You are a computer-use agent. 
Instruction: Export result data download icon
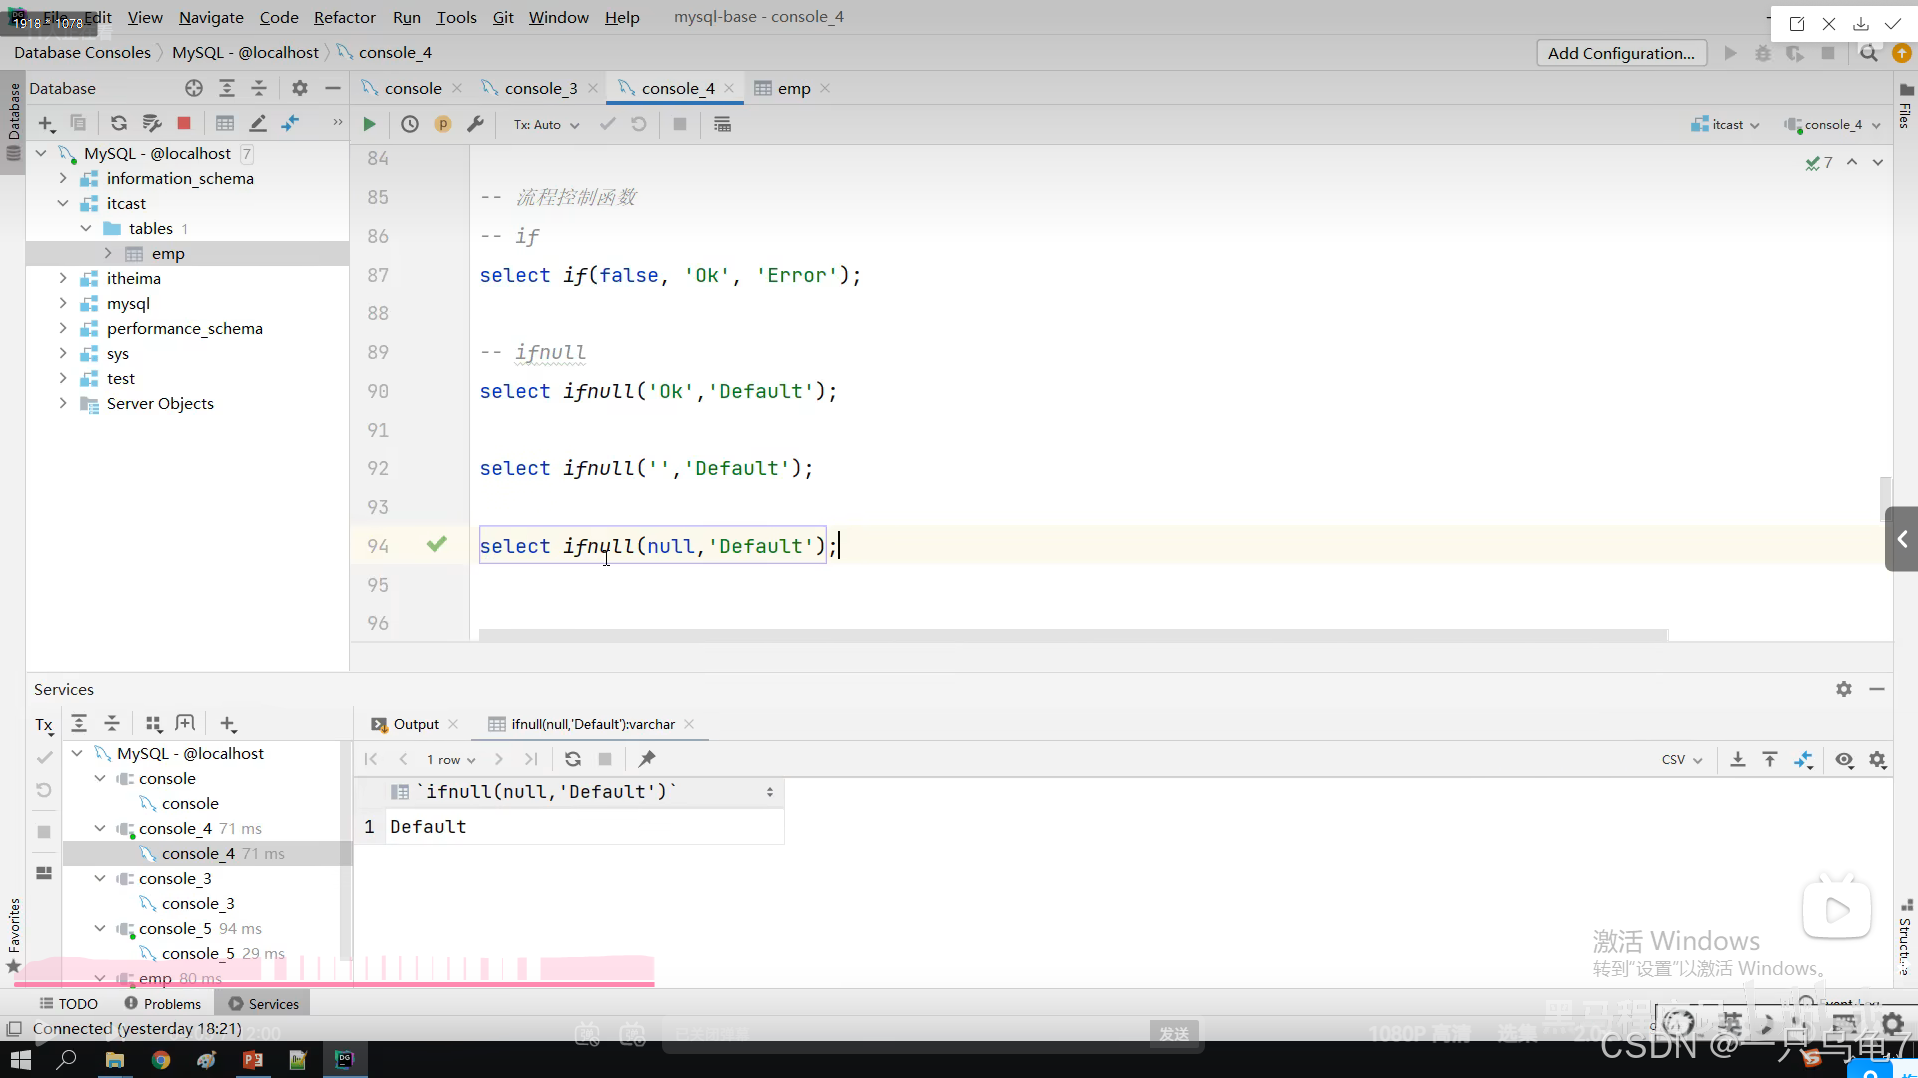(1738, 760)
